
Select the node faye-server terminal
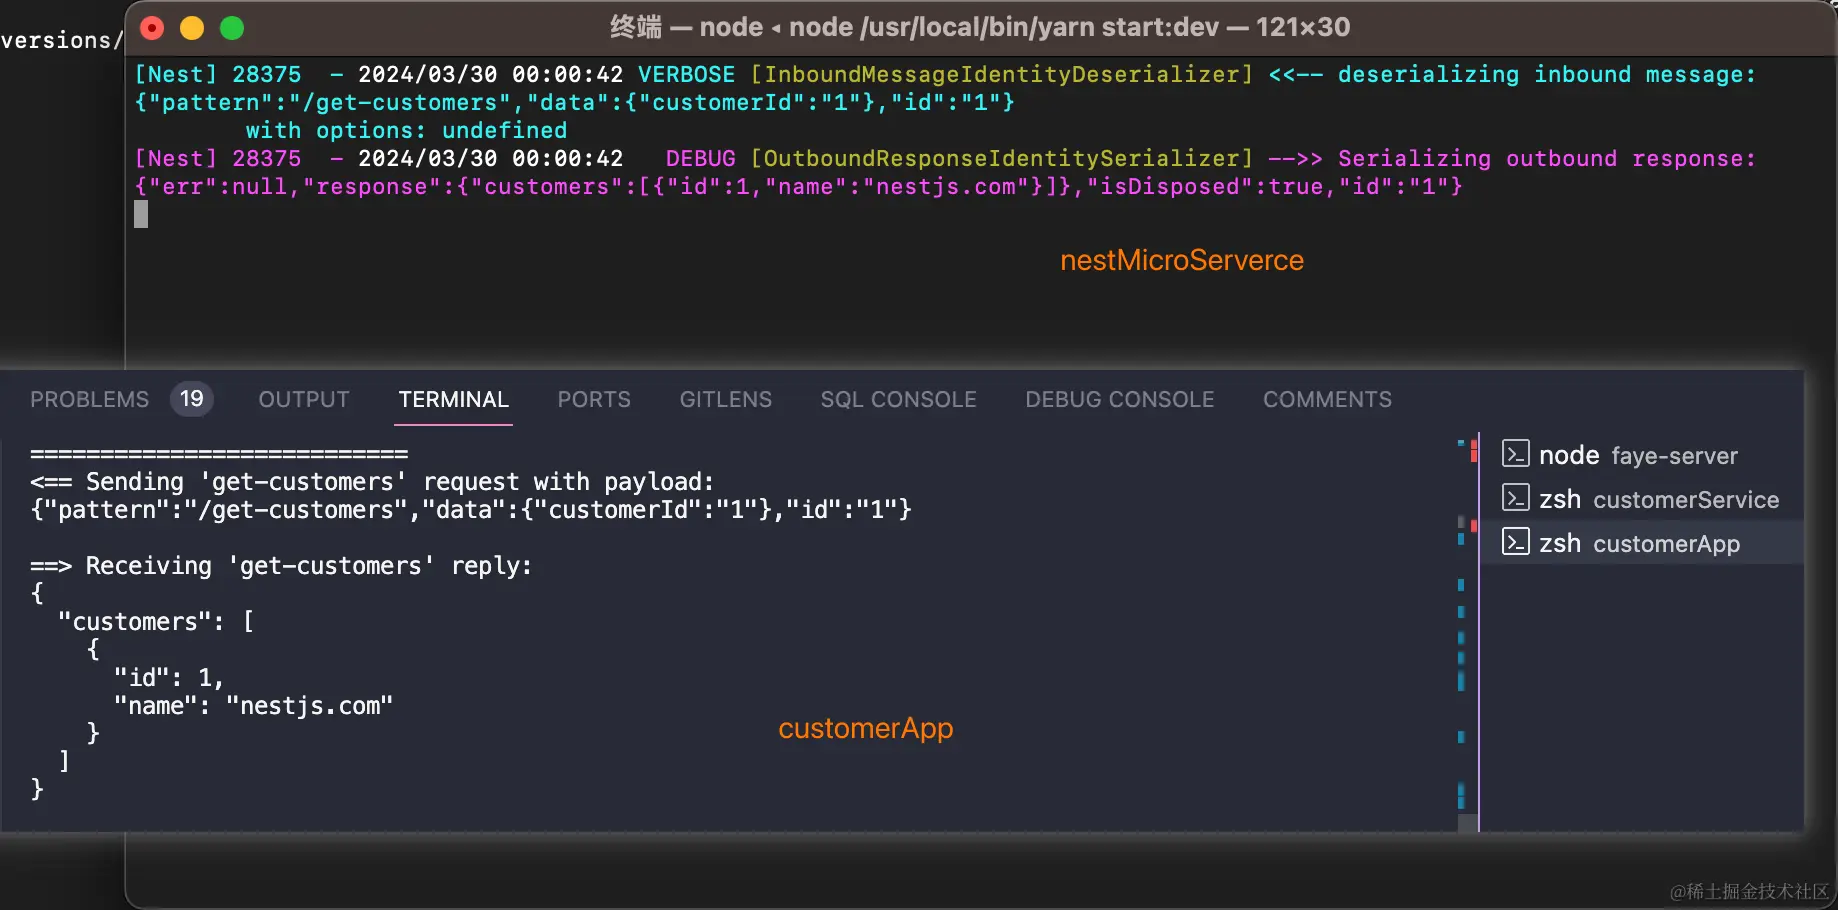click(x=1641, y=455)
